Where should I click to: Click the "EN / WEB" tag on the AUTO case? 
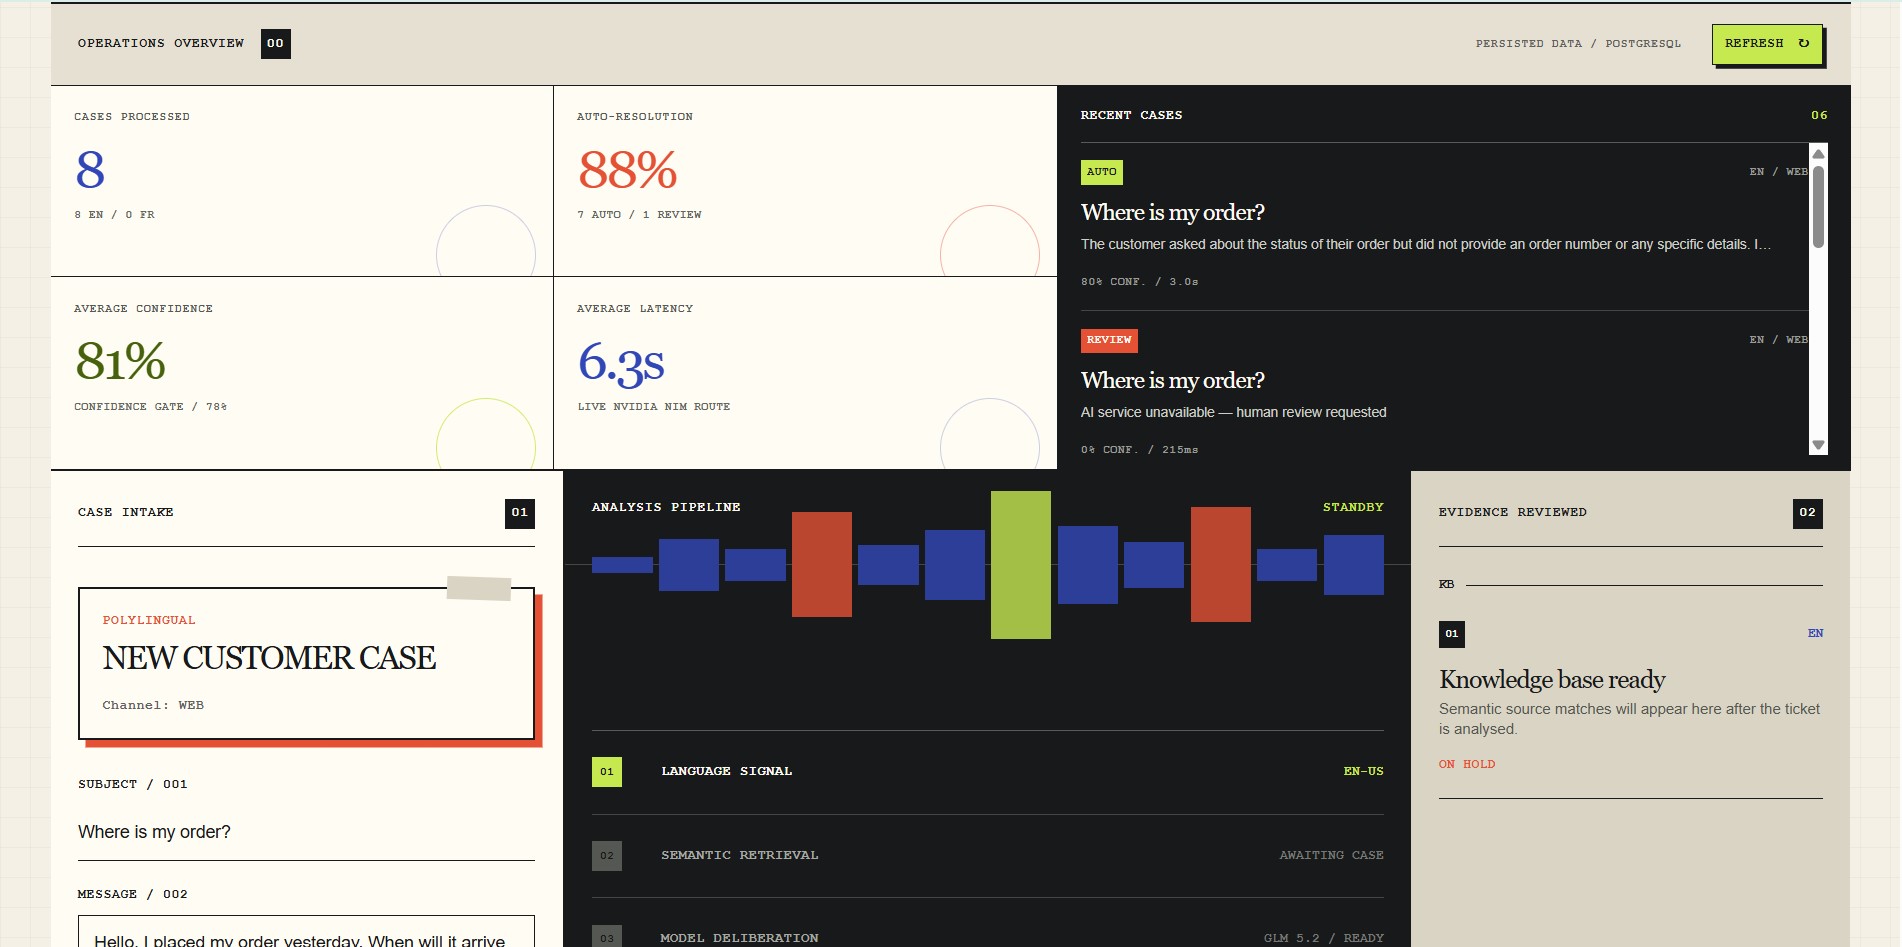point(1778,172)
